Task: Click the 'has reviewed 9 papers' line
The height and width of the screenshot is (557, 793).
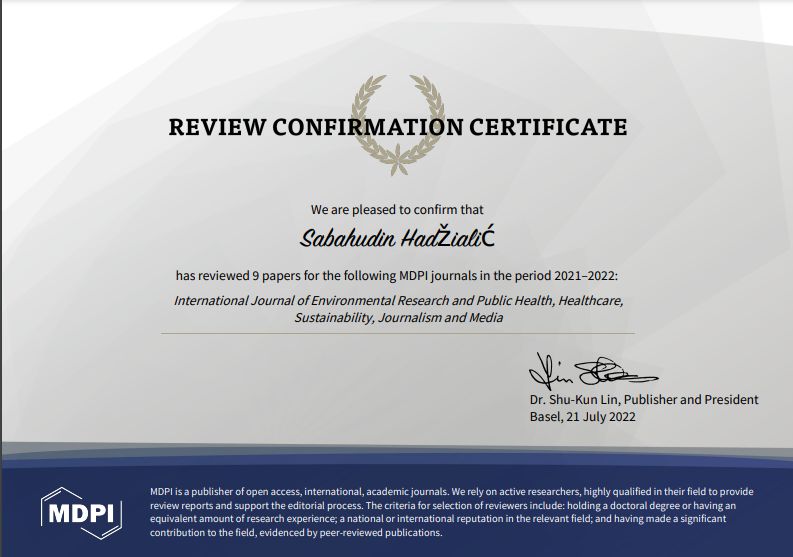Action: pyautogui.click(x=397, y=276)
